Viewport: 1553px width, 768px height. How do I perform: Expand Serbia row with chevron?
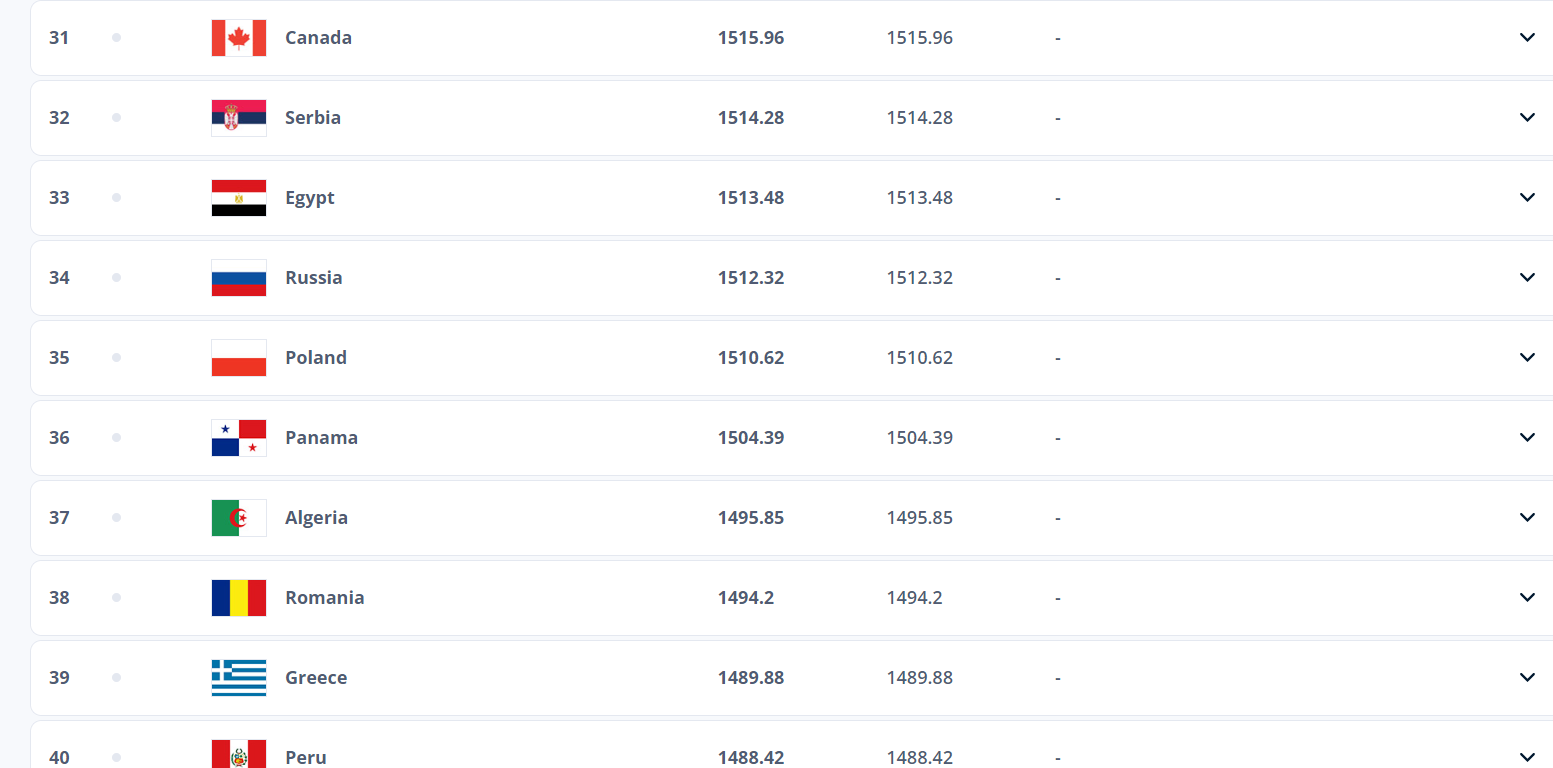(x=1527, y=118)
